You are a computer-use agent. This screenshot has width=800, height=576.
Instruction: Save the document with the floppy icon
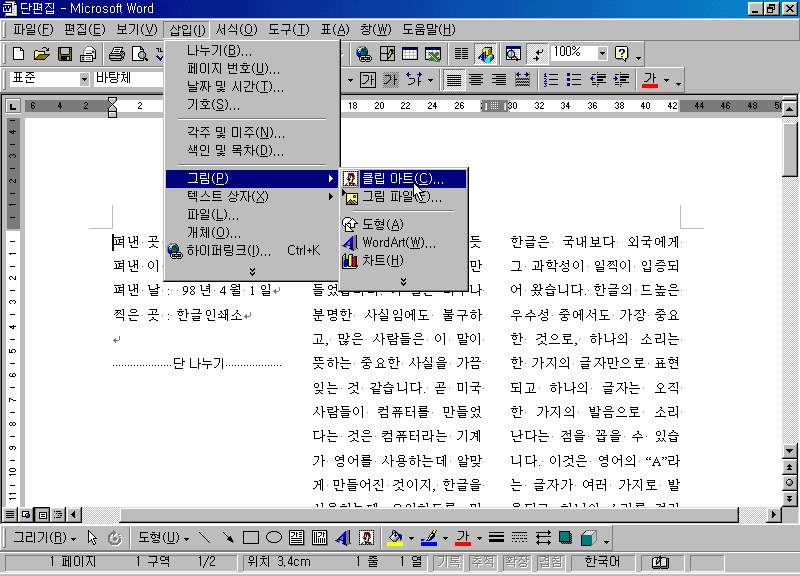(65, 54)
